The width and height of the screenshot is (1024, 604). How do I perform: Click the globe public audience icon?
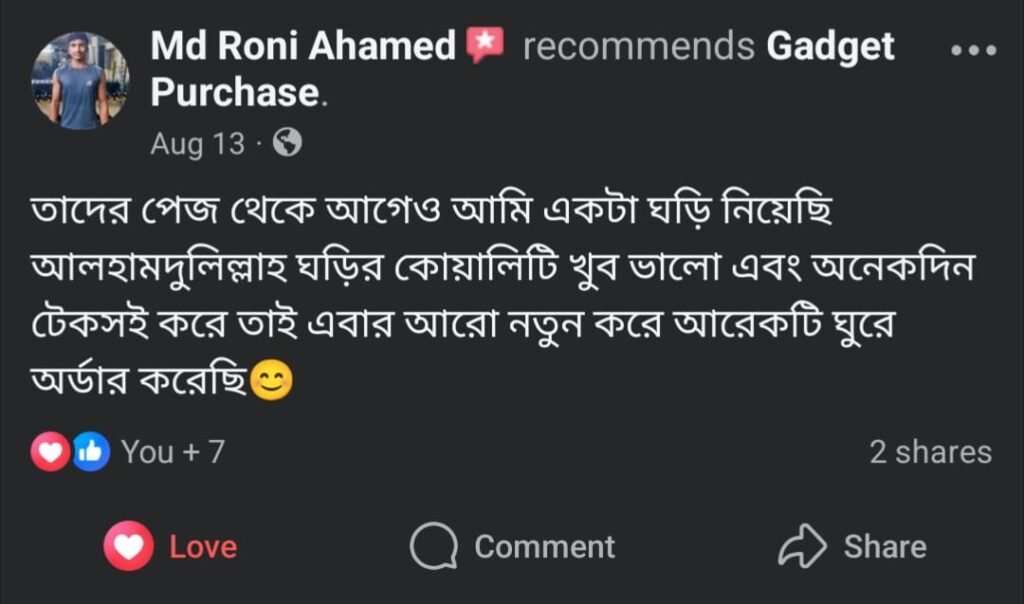tap(287, 144)
